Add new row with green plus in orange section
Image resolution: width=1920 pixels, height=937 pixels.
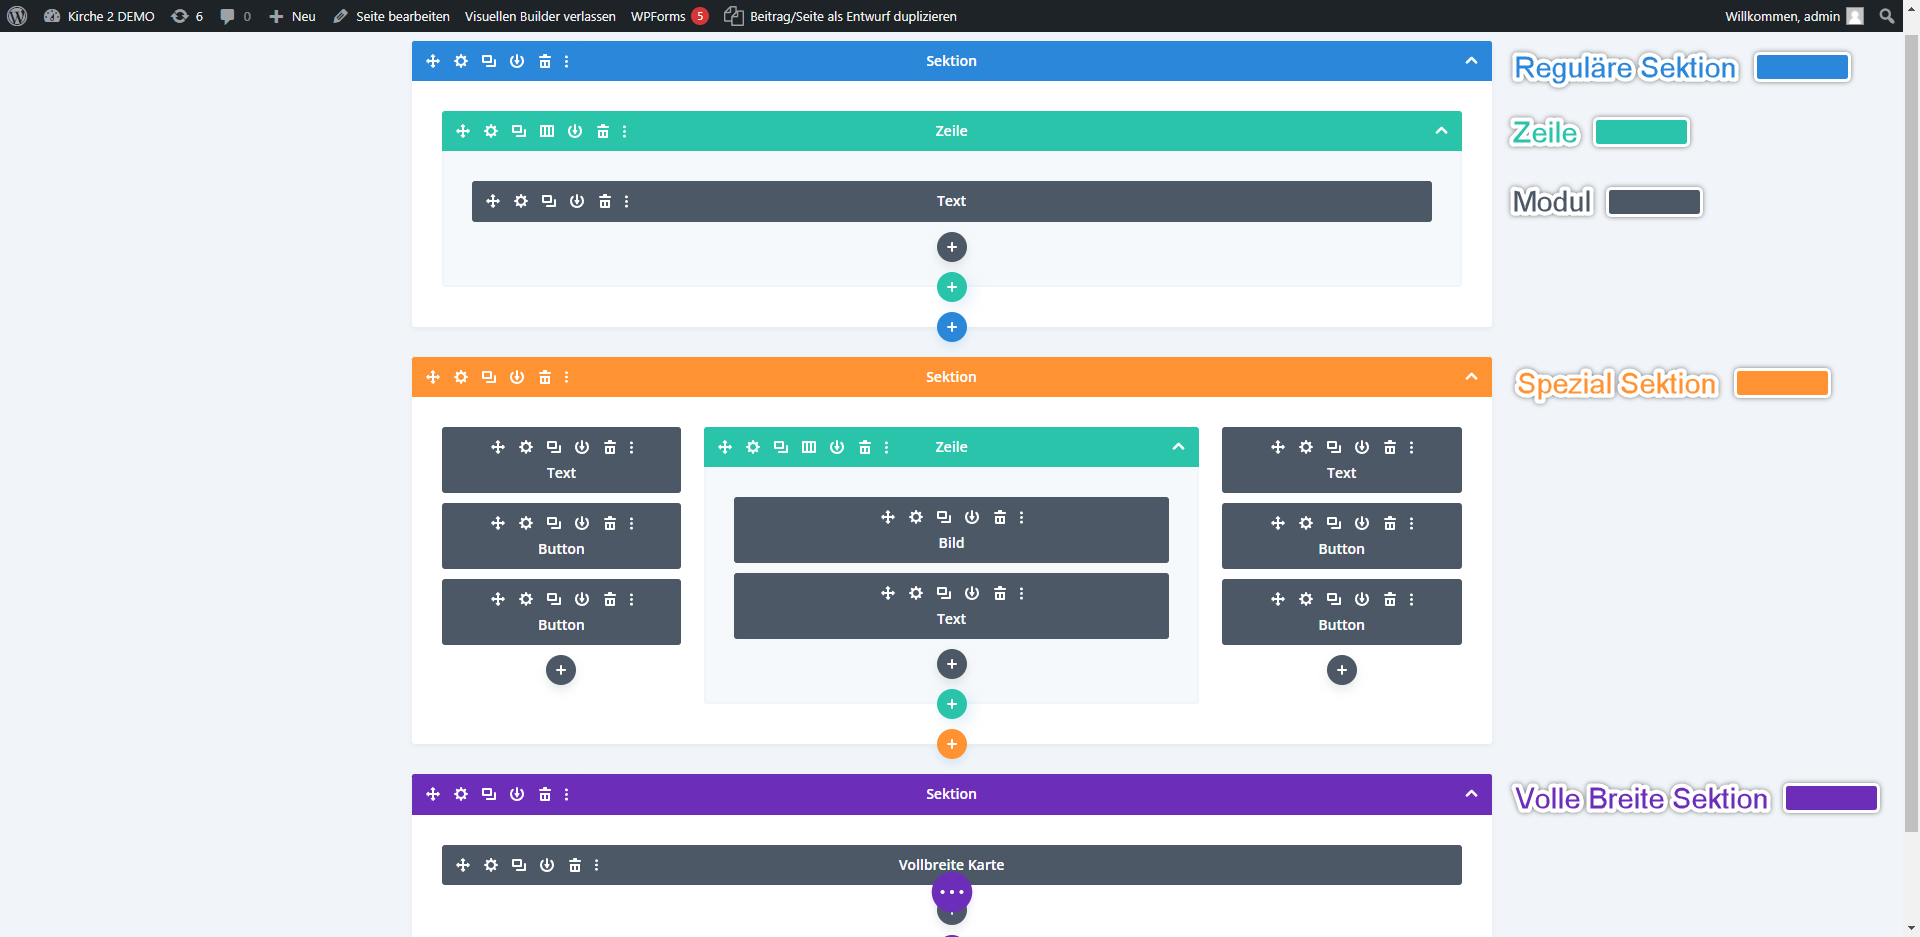tap(952, 704)
